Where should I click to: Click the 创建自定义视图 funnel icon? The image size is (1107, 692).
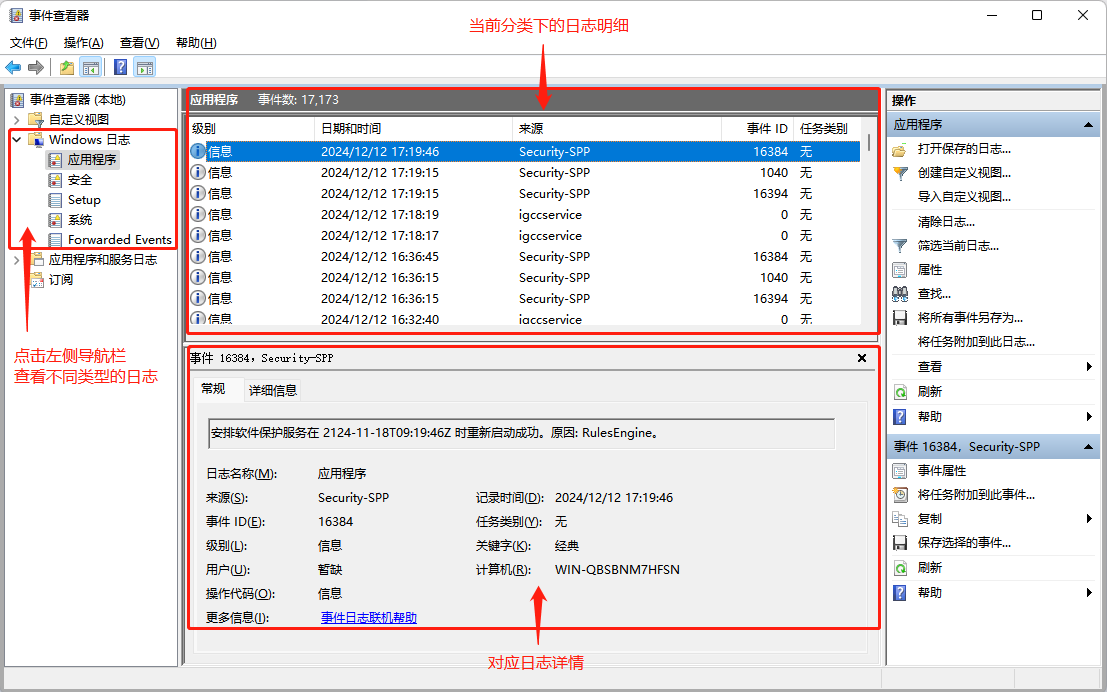point(899,173)
